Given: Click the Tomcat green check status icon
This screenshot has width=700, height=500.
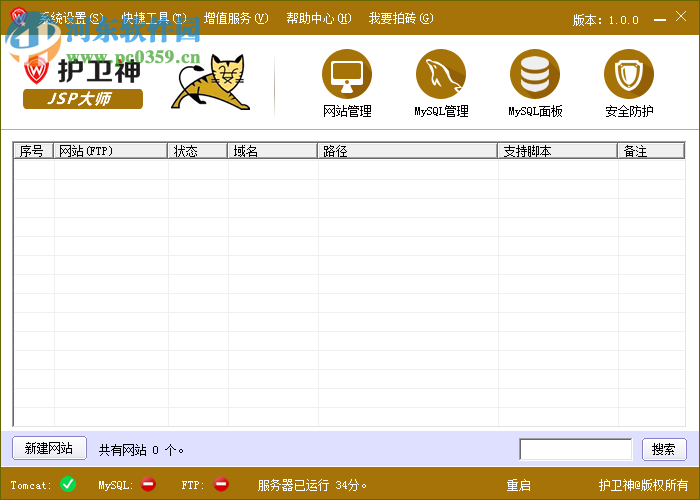Looking at the screenshot, I should point(68,484).
